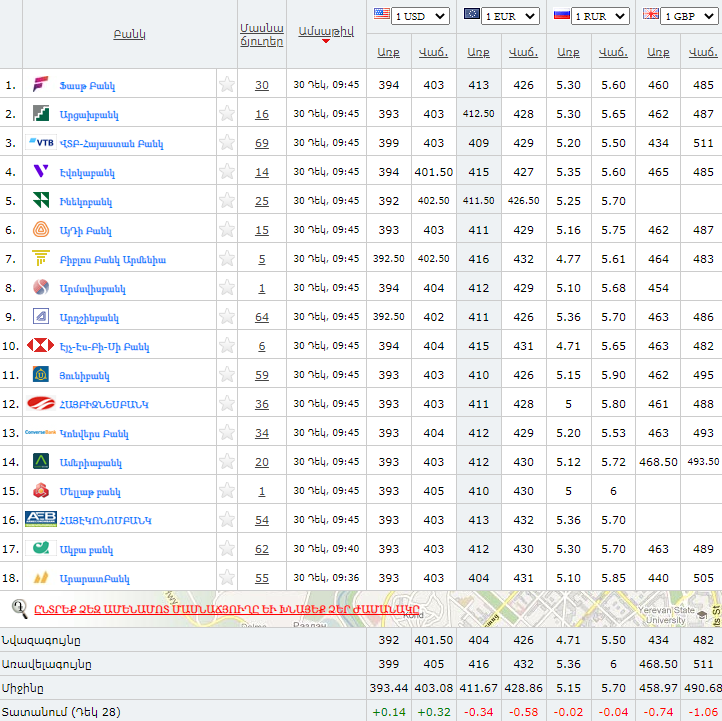Open the 1 USD currency dropdown
The image size is (722, 721).
[420, 16]
